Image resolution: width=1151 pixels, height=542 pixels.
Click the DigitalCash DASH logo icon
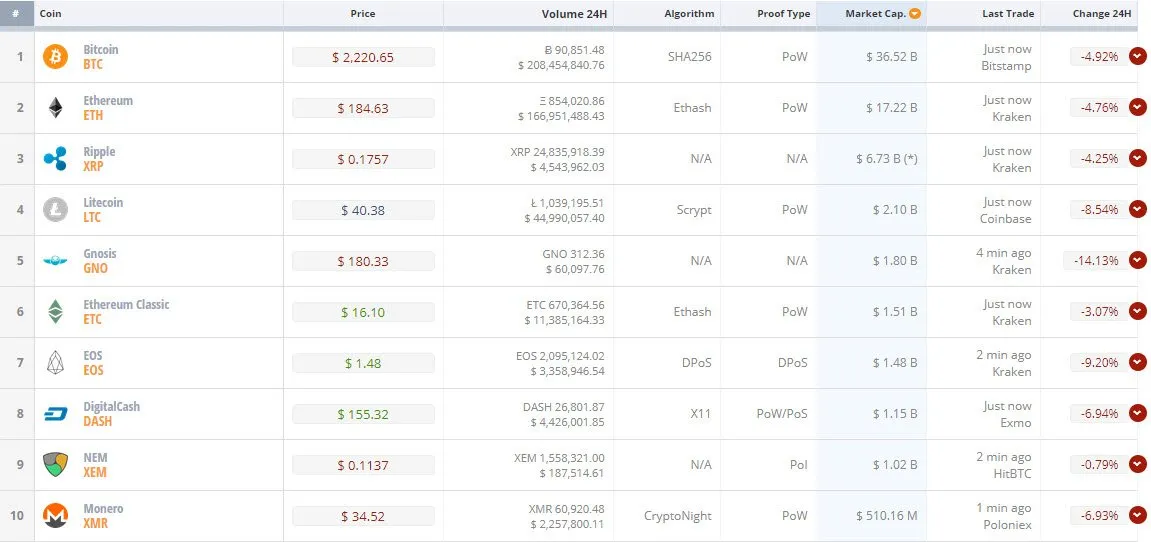(x=55, y=414)
